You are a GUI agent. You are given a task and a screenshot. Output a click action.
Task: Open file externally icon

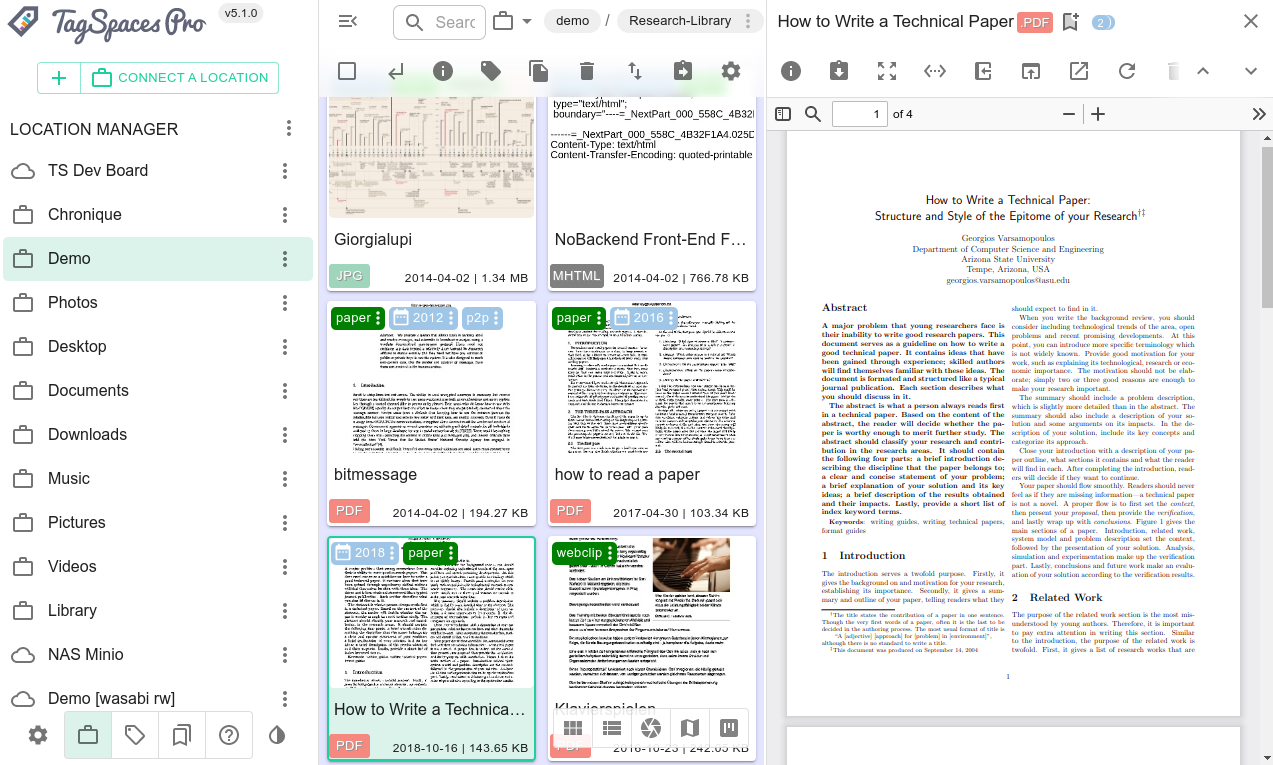tap(1079, 71)
